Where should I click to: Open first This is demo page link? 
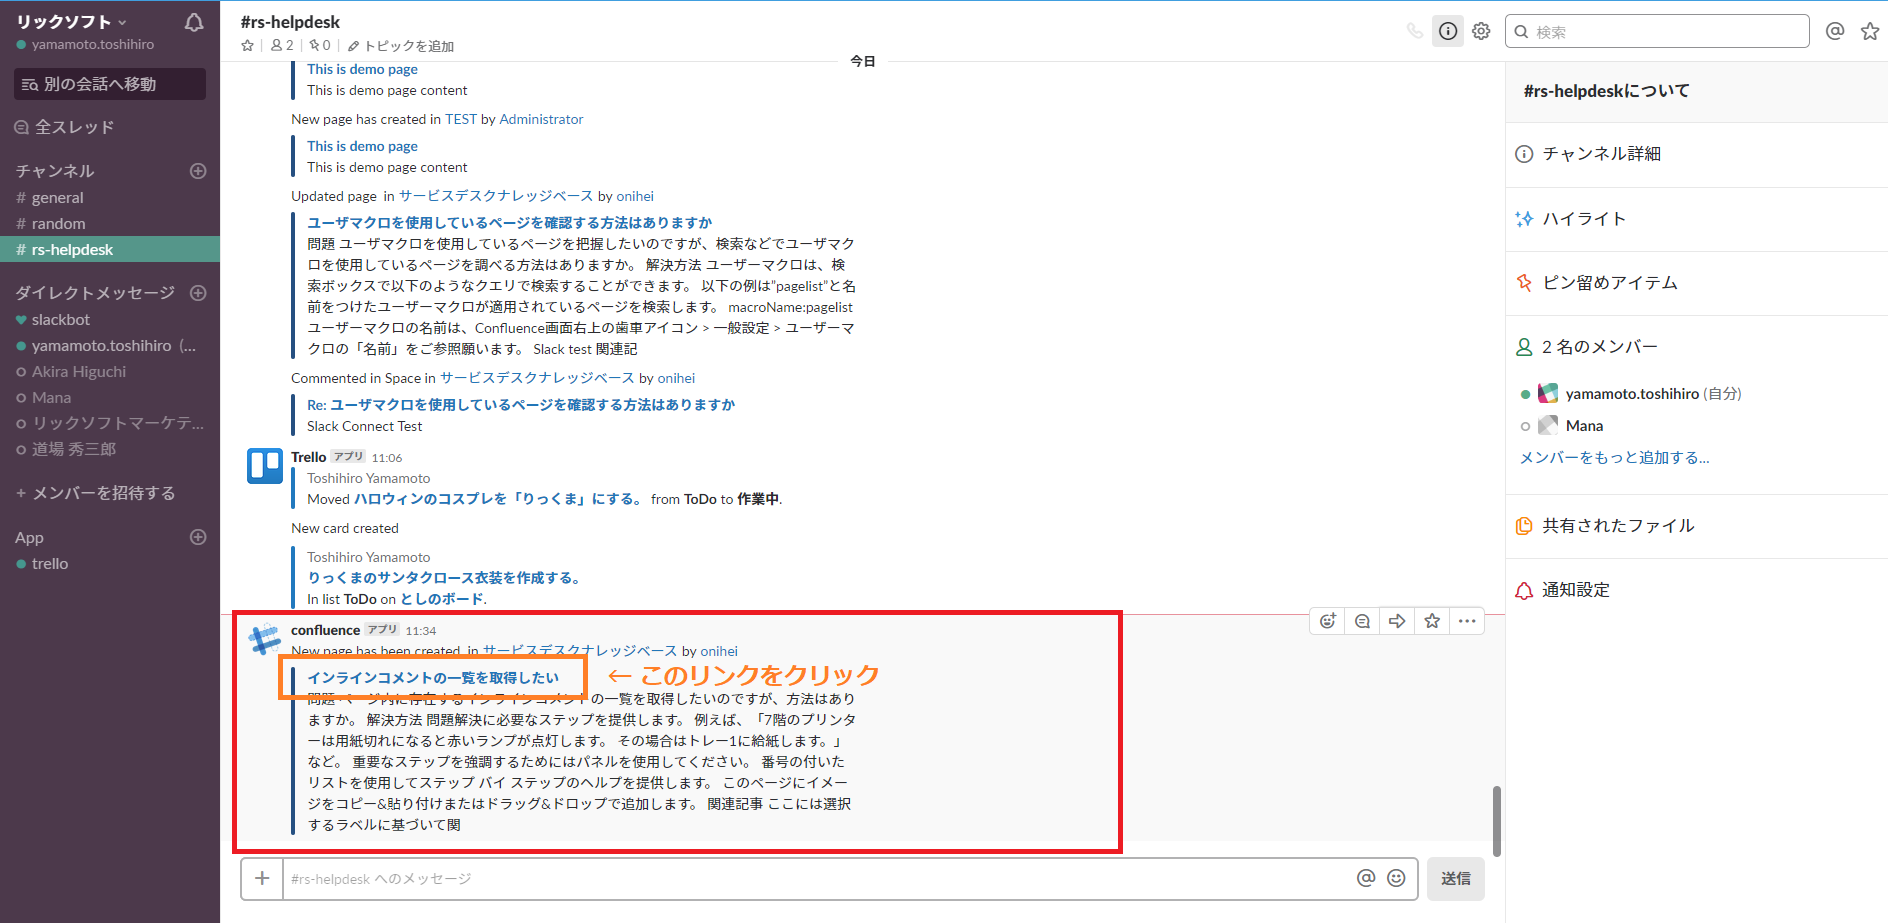(362, 69)
